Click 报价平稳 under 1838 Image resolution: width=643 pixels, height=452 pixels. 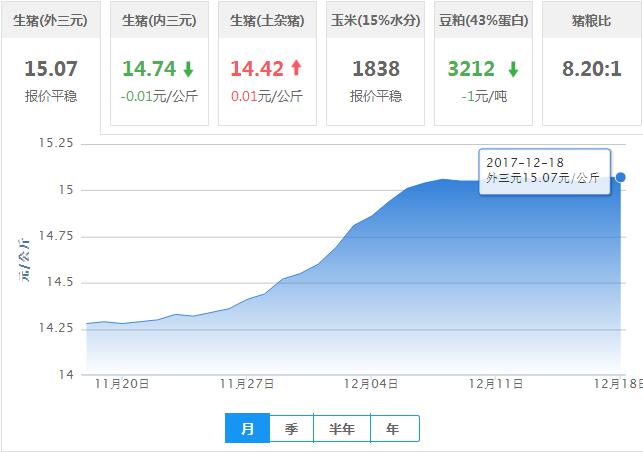point(376,96)
